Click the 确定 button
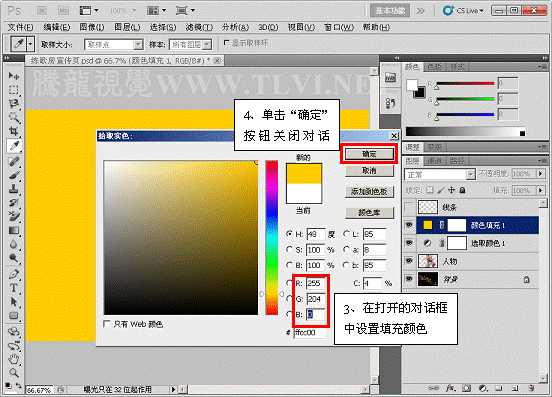The image size is (552, 397). pos(369,153)
